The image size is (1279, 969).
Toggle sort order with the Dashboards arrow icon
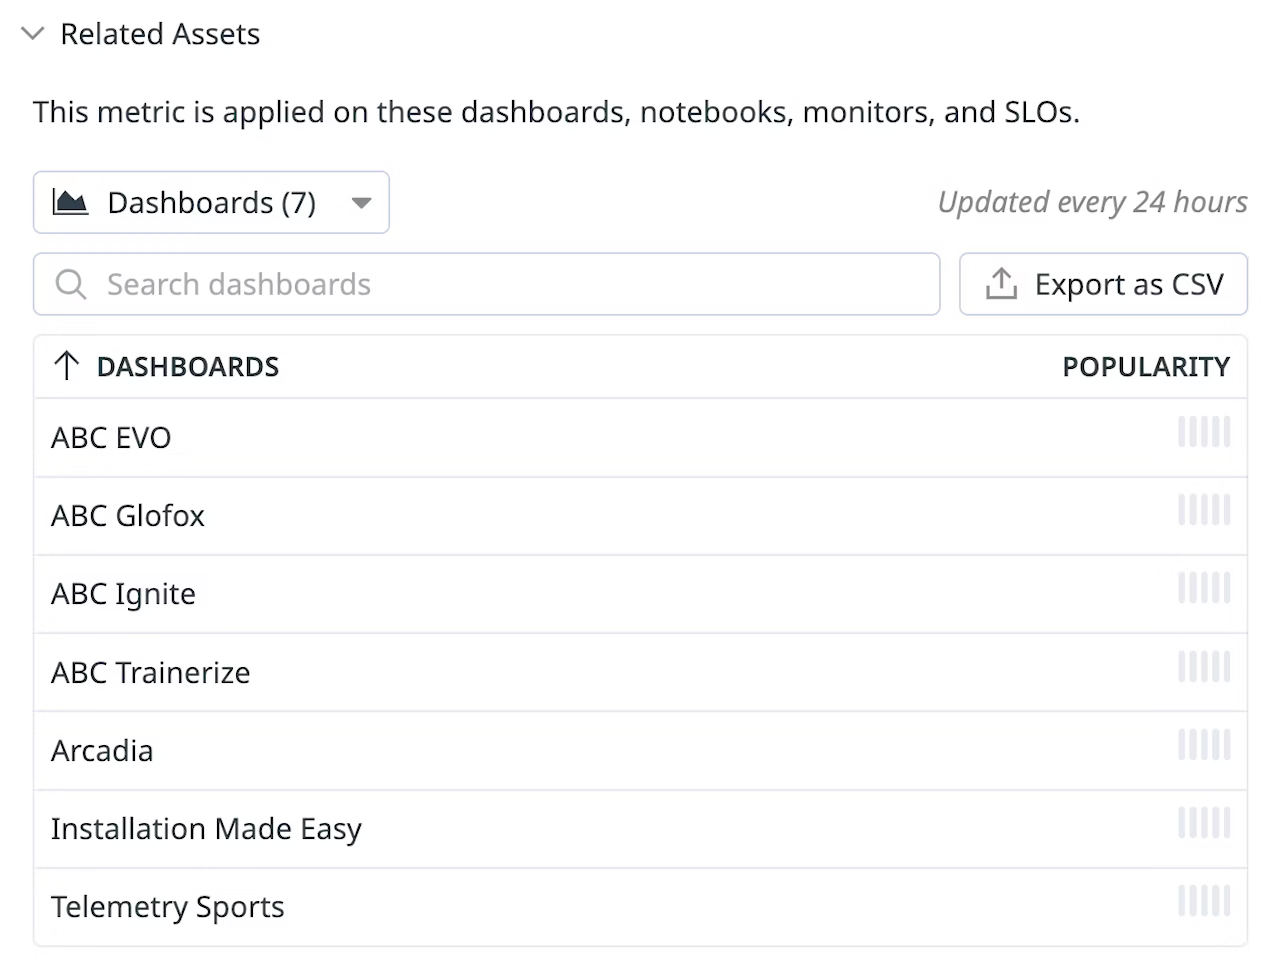coord(66,367)
